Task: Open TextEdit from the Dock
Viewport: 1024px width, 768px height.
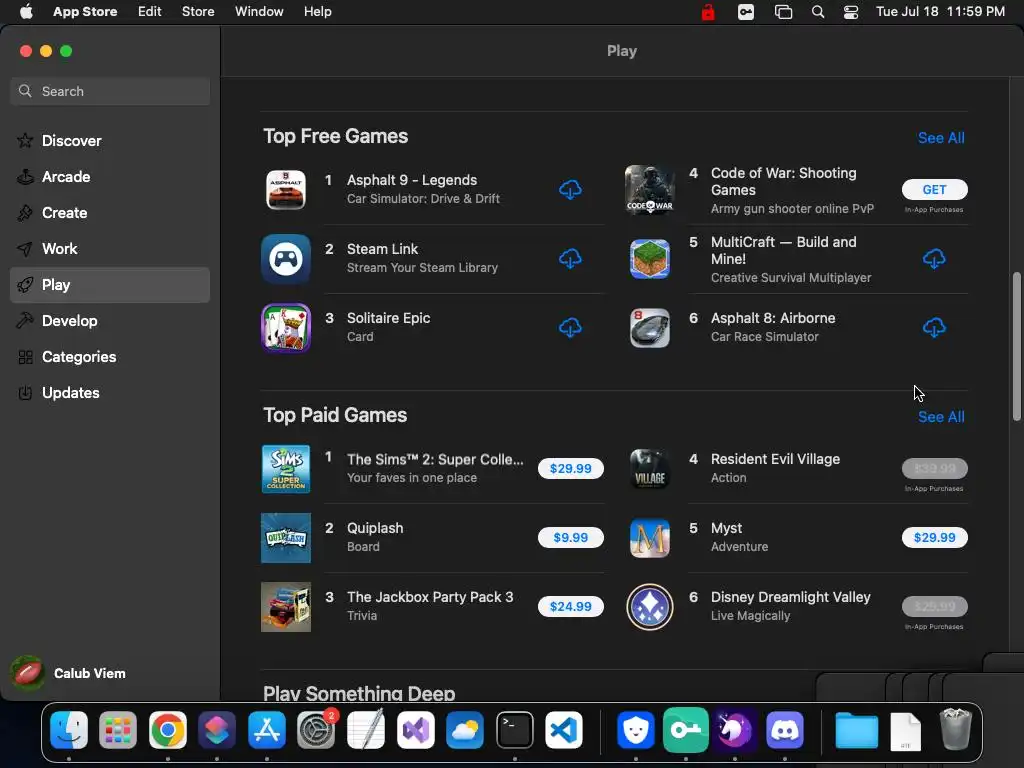Action: click(x=366, y=730)
